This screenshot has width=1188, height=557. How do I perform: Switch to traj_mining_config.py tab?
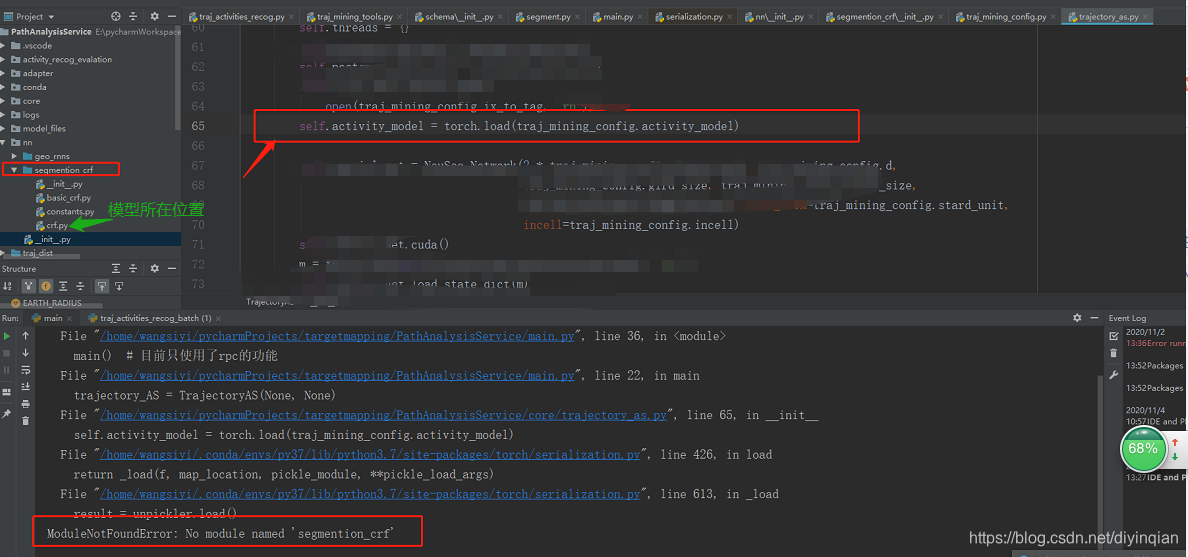(x=1004, y=16)
